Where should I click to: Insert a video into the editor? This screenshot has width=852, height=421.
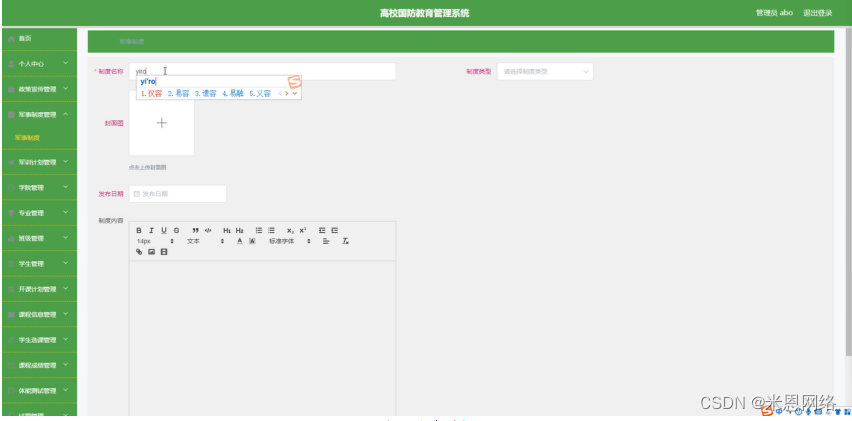[164, 252]
